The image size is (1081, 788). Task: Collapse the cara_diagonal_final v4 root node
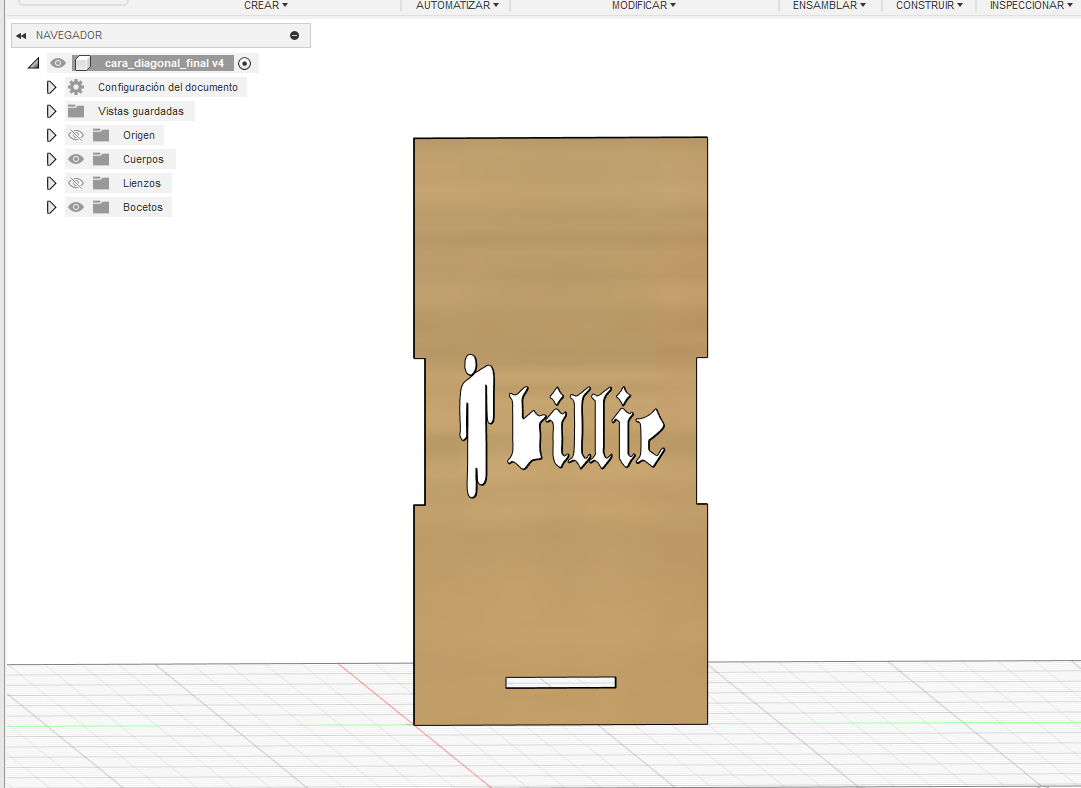pyautogui.click(x=33, y=63)
